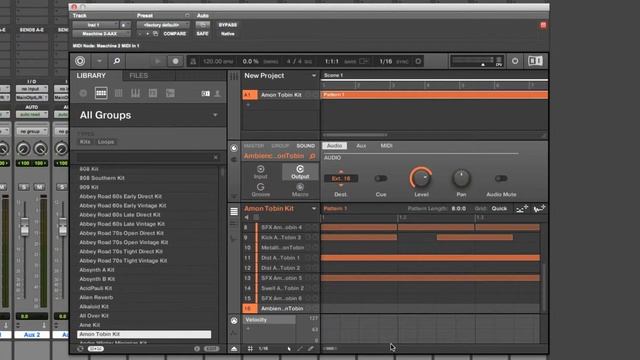Click the pattern editor list view icon
640x360 pixels.
coord(234,211)
